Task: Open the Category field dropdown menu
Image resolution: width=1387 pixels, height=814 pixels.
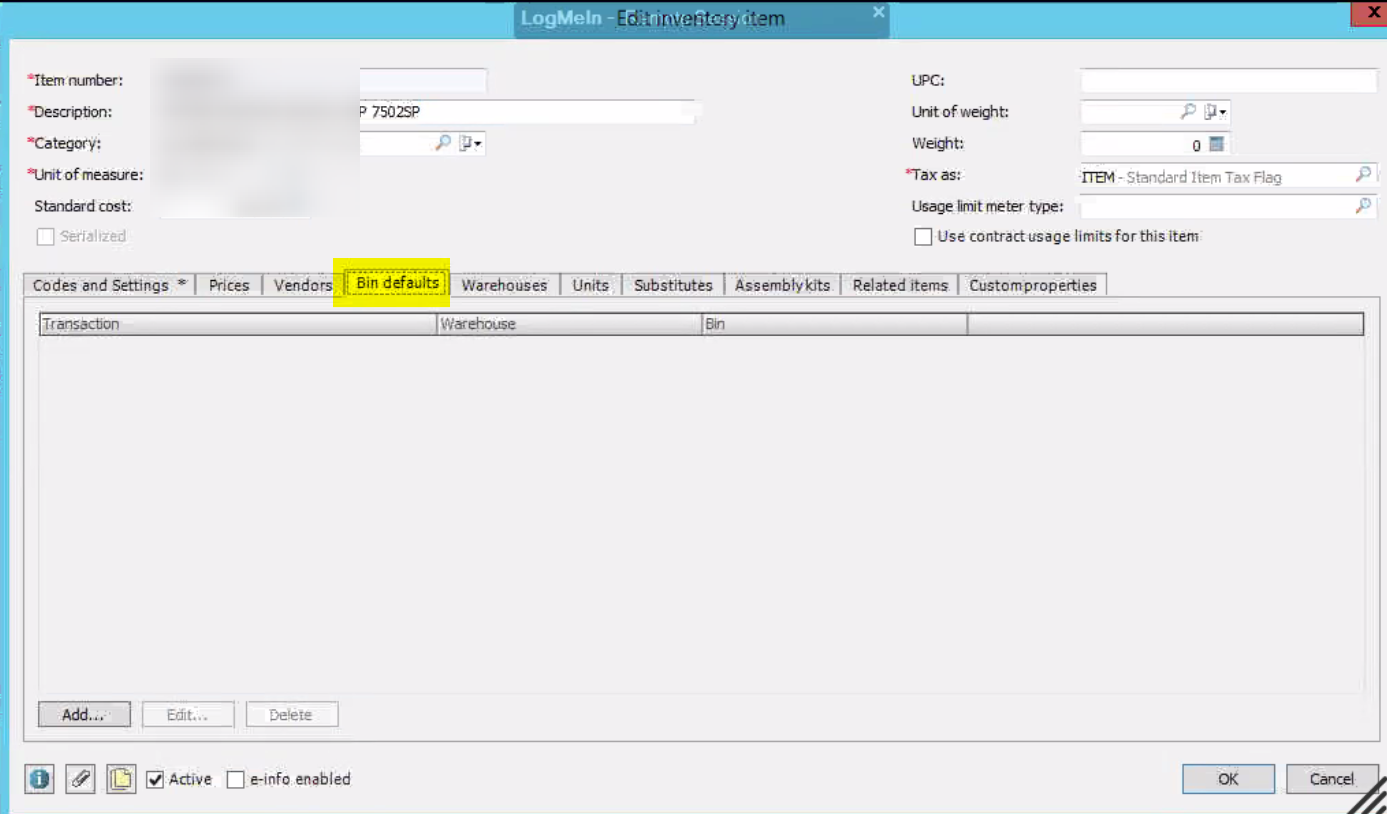Action: point(471,143)
